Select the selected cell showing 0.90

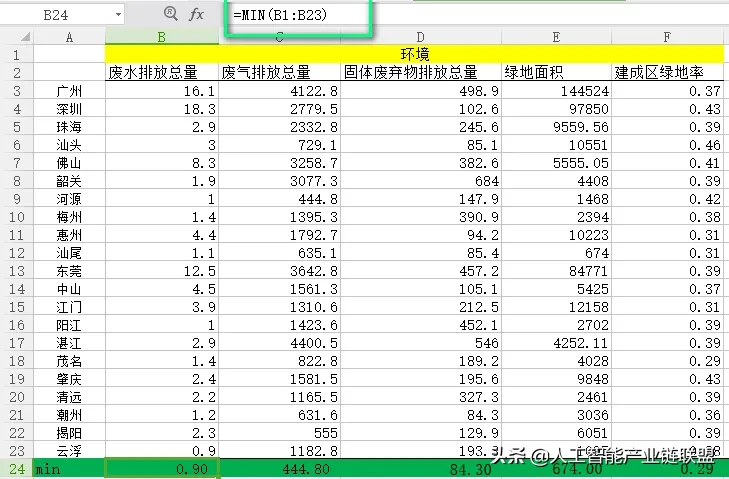point(161,468)
